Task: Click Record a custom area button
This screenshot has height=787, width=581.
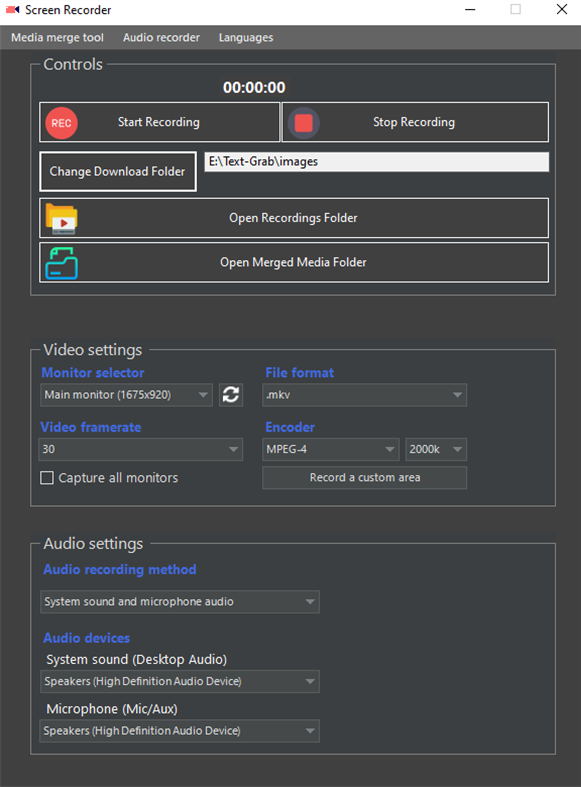Action: point(364,478)
